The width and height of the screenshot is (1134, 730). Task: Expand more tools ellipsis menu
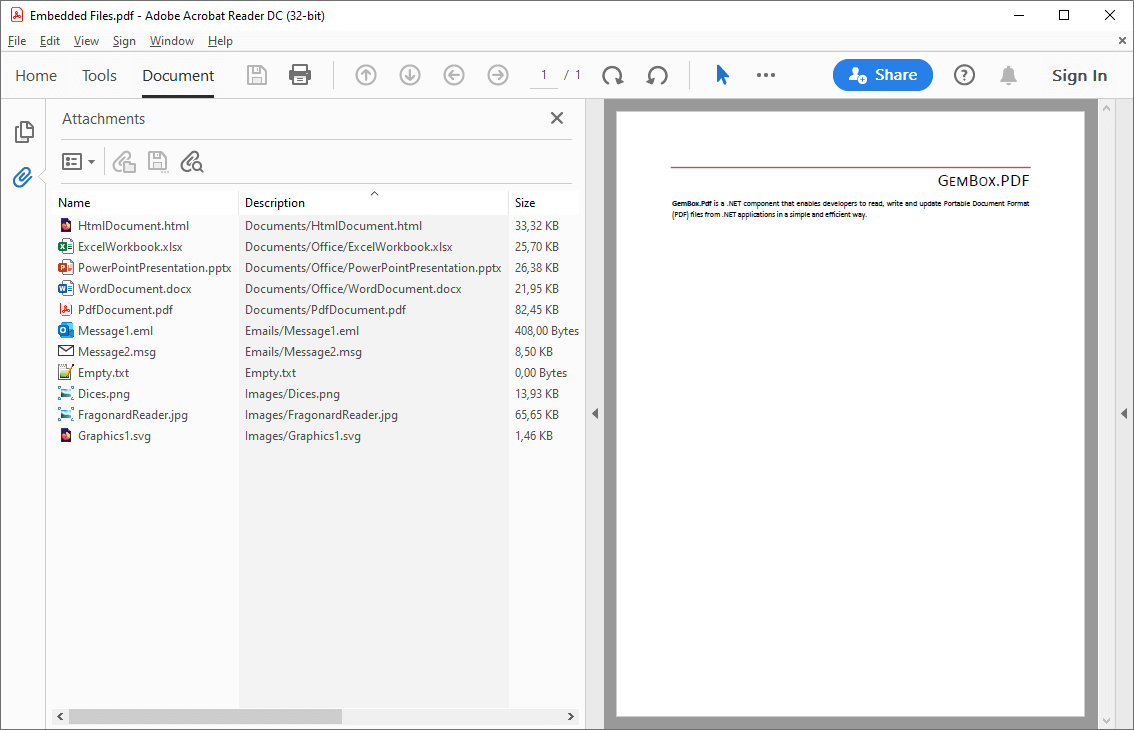(x=766, y=75)
